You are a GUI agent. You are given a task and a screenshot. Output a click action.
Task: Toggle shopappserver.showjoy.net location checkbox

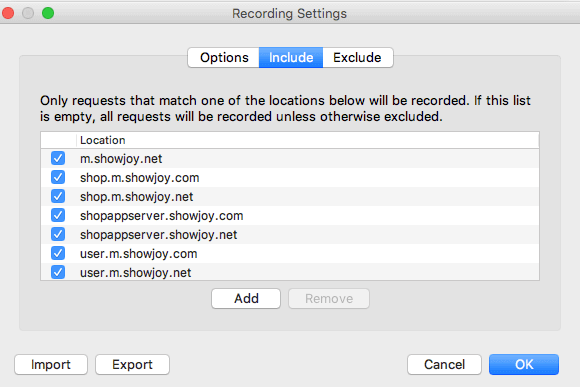(58, 234)
